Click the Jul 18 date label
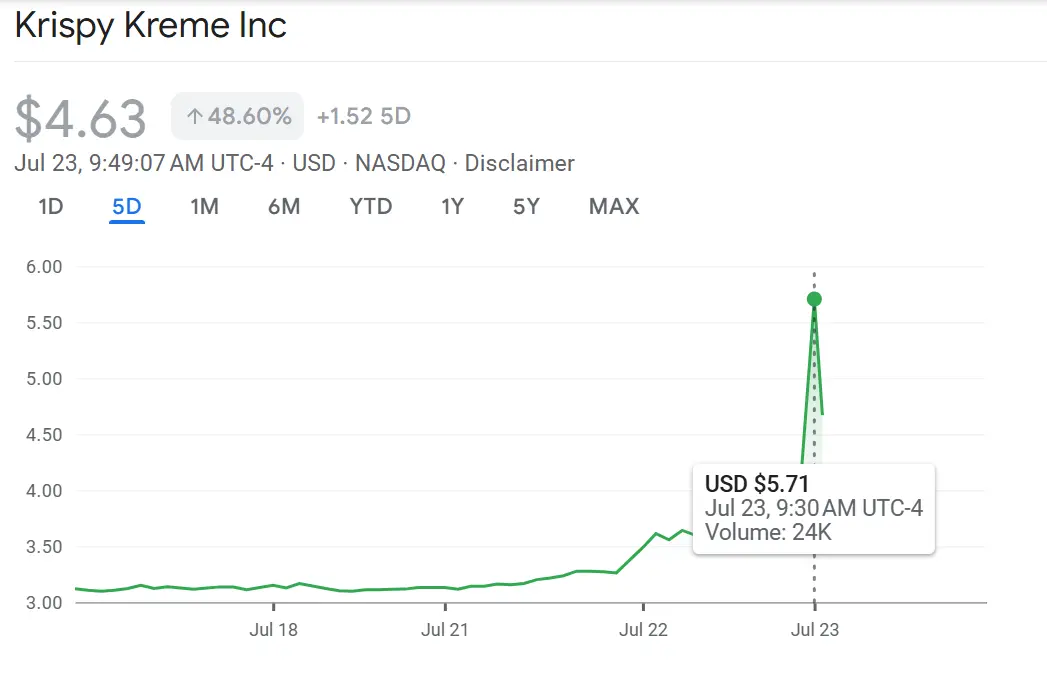The width and height of the screenshot is (1047, 675). 273,629
